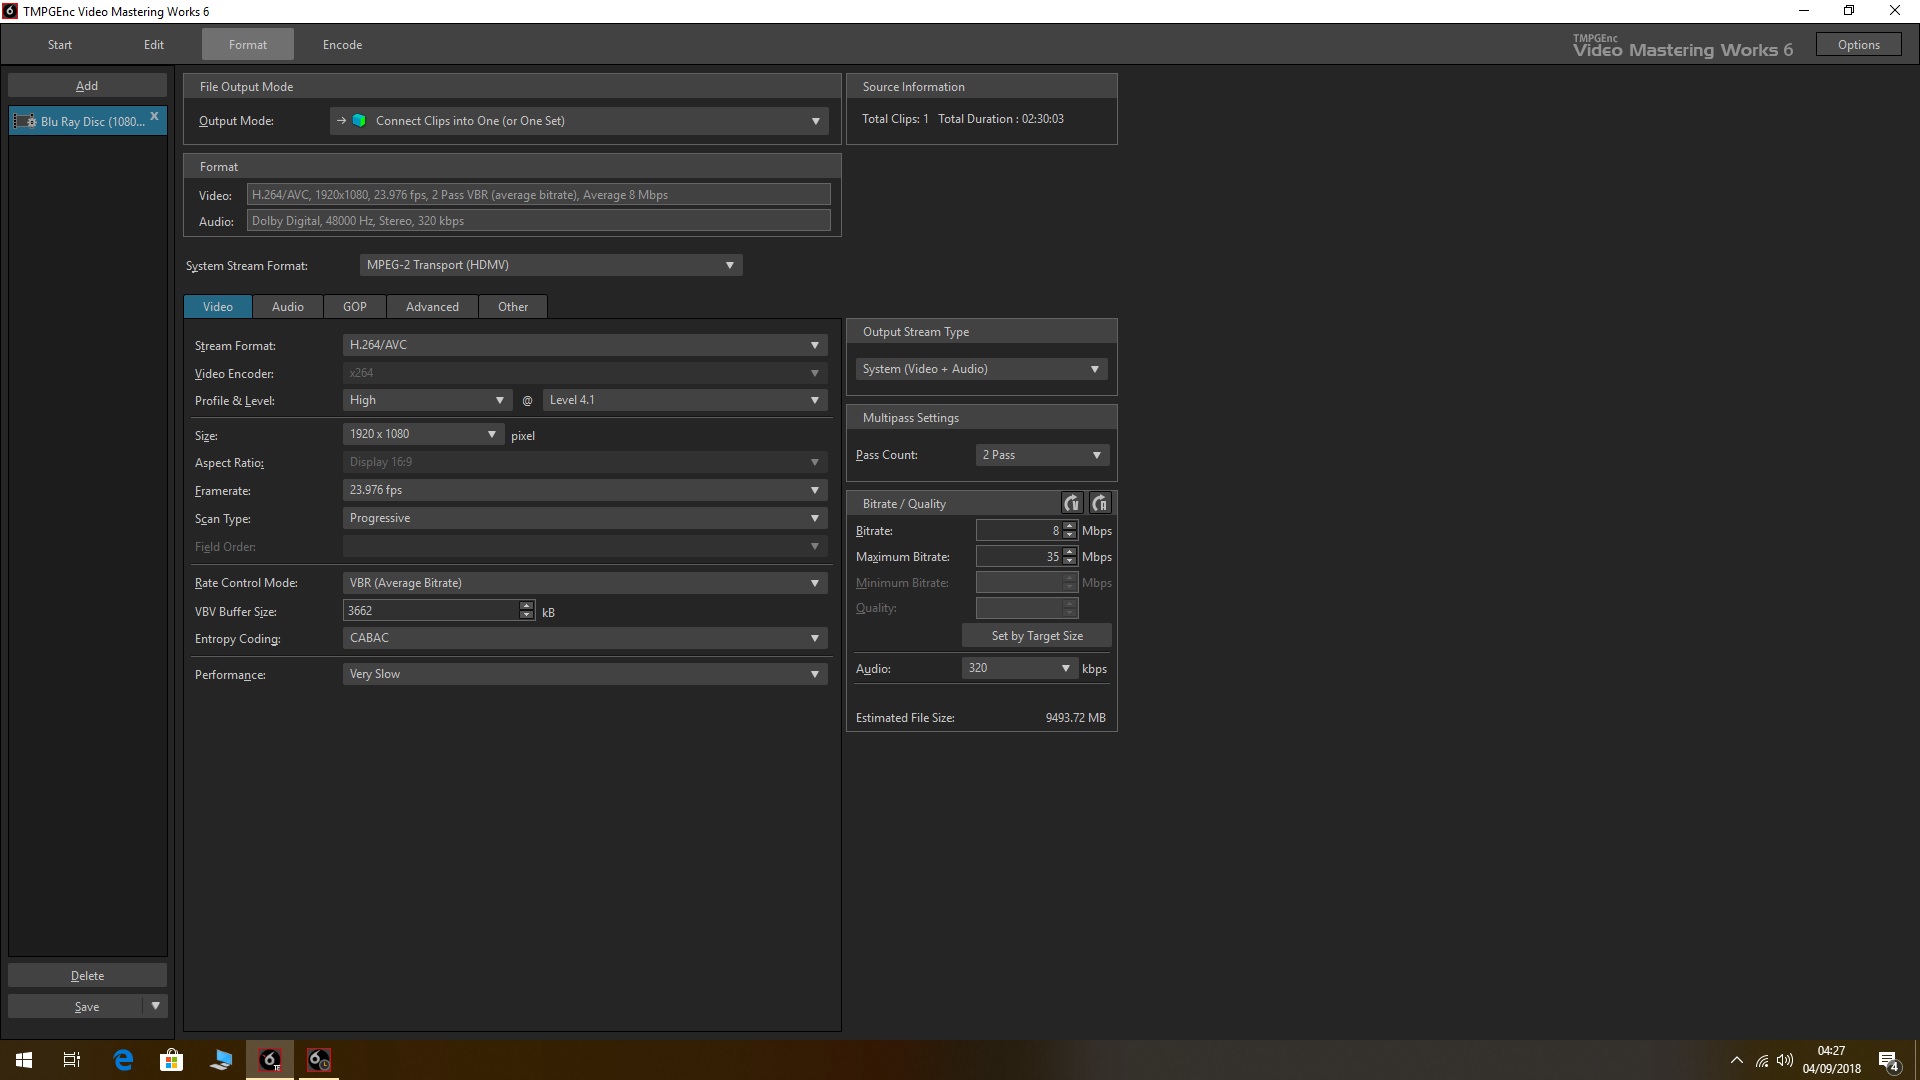Open the Action Center notification icon
This screenshot has height=1080, width=1920.
coord(1888,1061)
